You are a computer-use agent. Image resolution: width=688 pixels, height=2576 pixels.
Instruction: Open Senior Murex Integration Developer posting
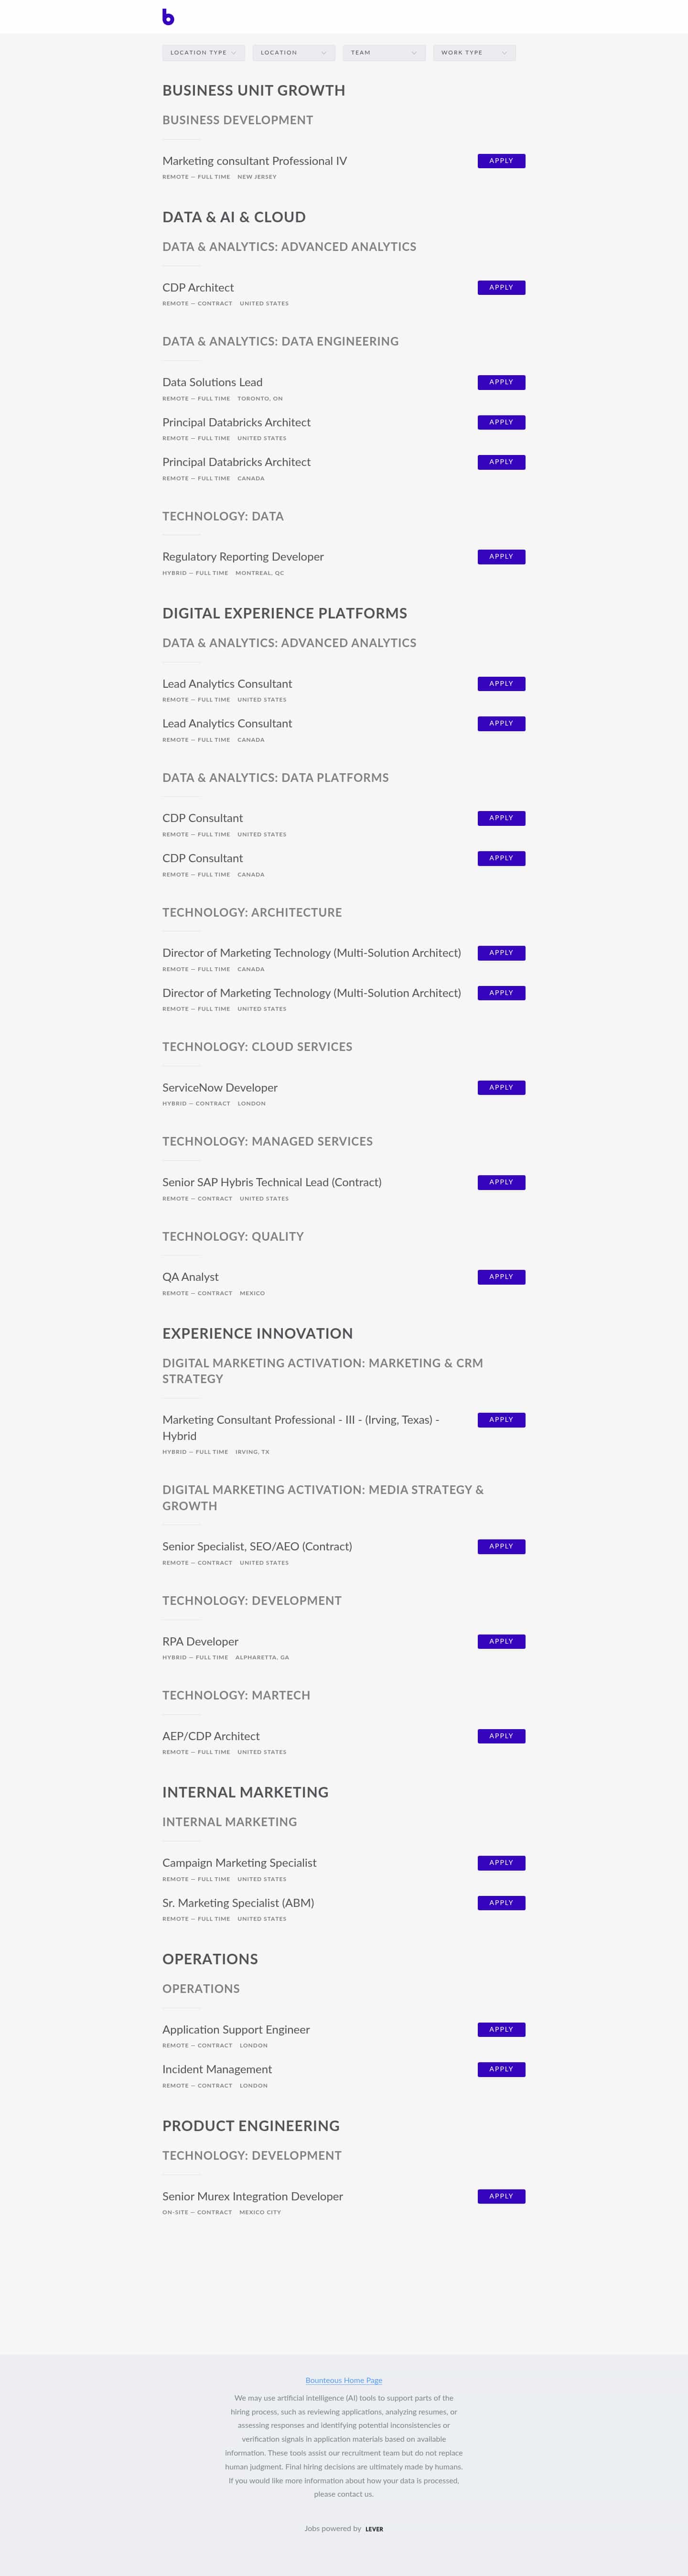pyautogui.click(x=252, y=2196)
